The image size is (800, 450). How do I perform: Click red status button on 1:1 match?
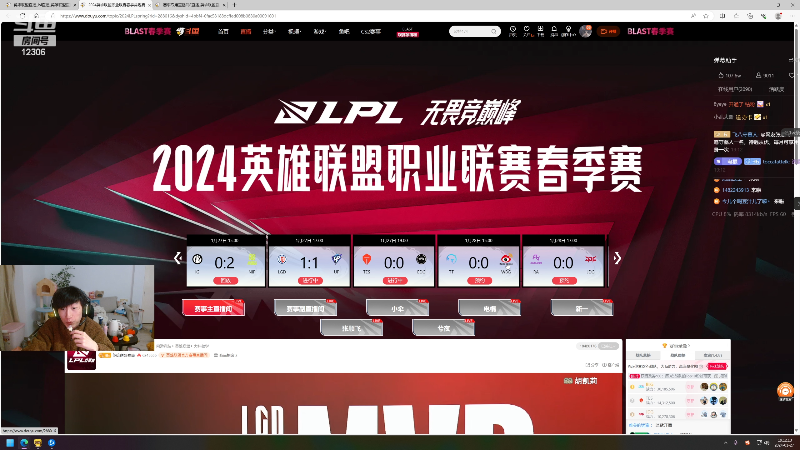click(x=310, y=281)
